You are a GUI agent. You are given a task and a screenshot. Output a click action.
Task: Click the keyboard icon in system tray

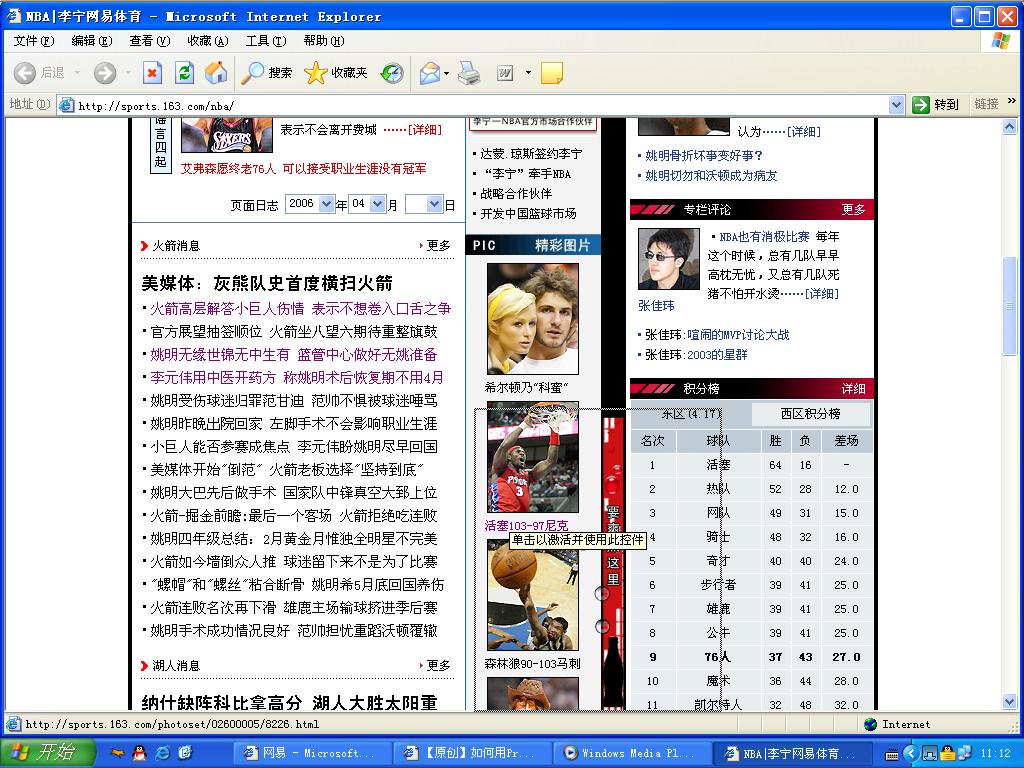point(892,754)
